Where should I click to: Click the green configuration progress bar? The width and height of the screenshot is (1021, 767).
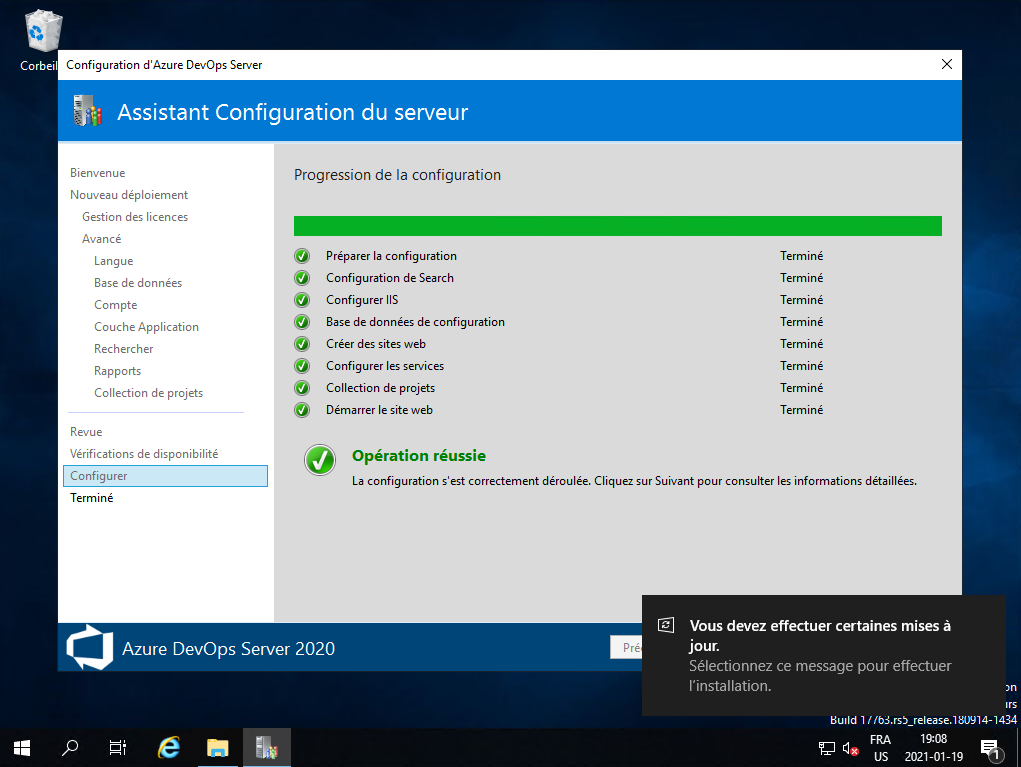click(617, 226)
